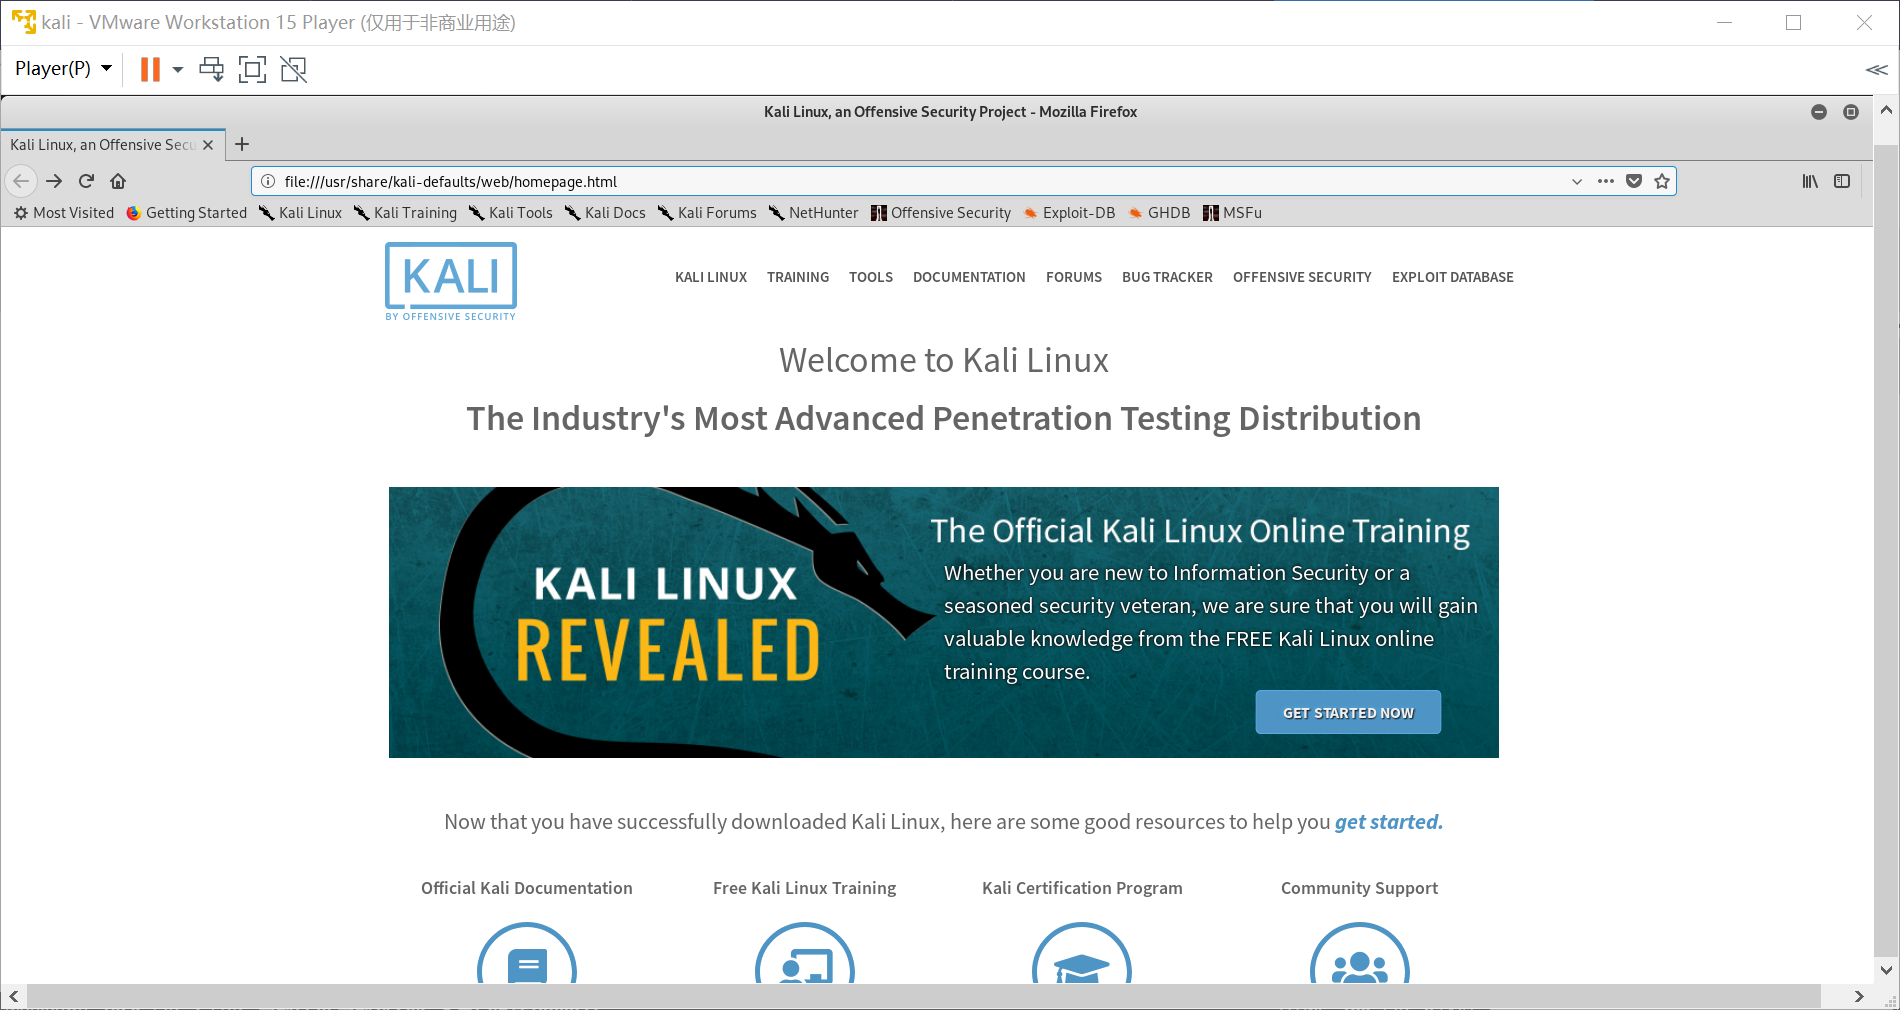Go back in Firefox history
The image size is (1900, 1010).
[x=21, y=181]
